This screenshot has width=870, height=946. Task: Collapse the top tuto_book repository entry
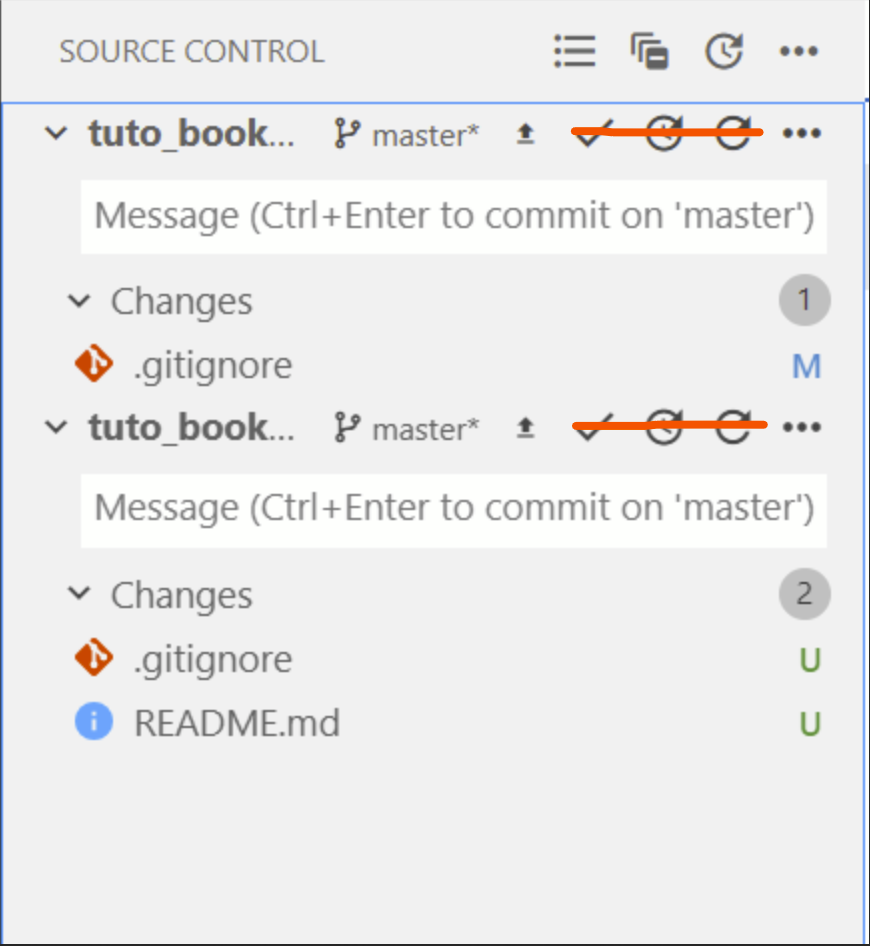click(x=56, y=133)
